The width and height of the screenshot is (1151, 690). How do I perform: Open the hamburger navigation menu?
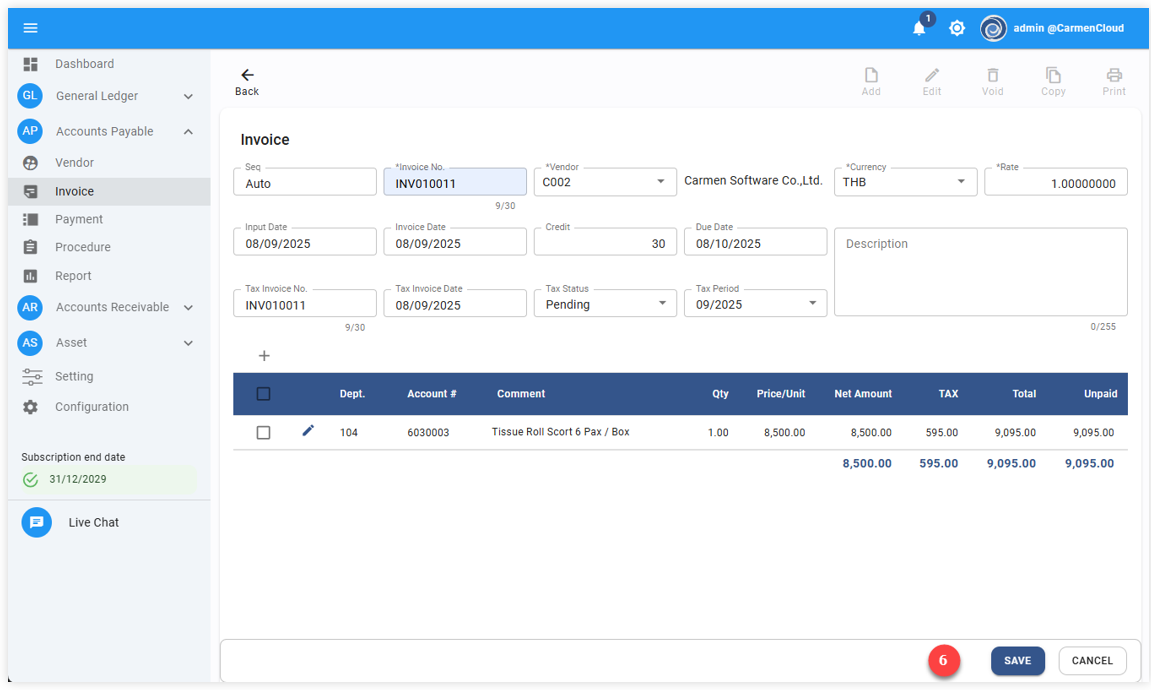pos(30,28)
